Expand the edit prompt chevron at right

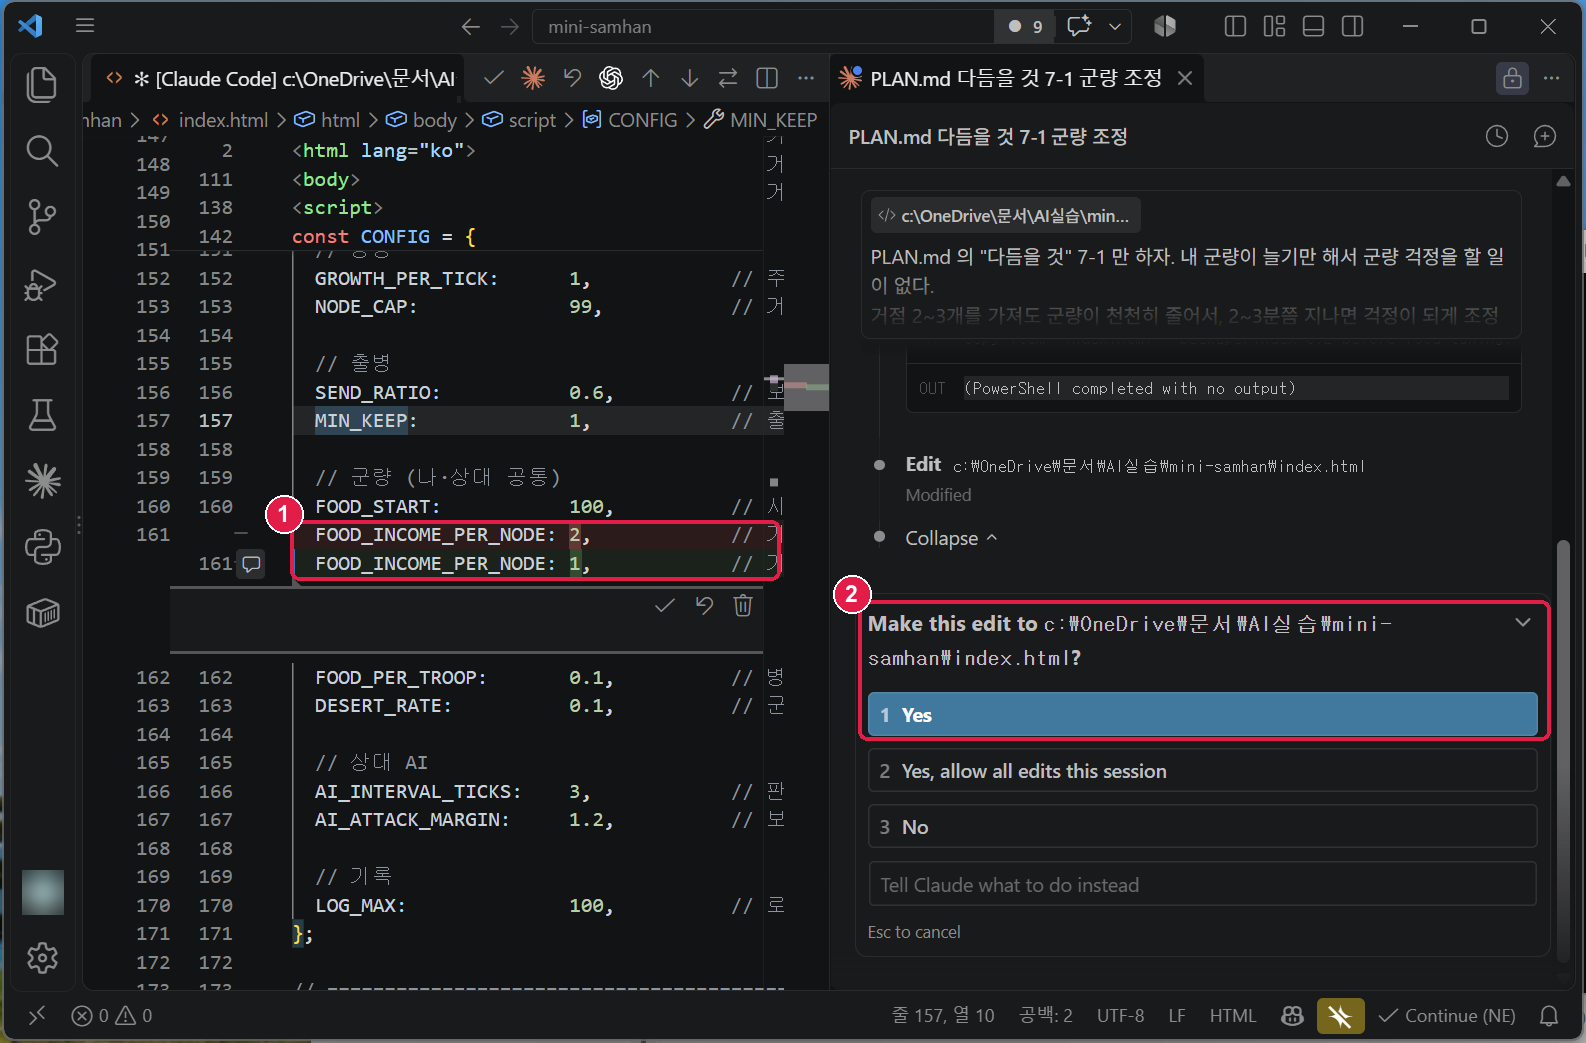(1523, 622)
